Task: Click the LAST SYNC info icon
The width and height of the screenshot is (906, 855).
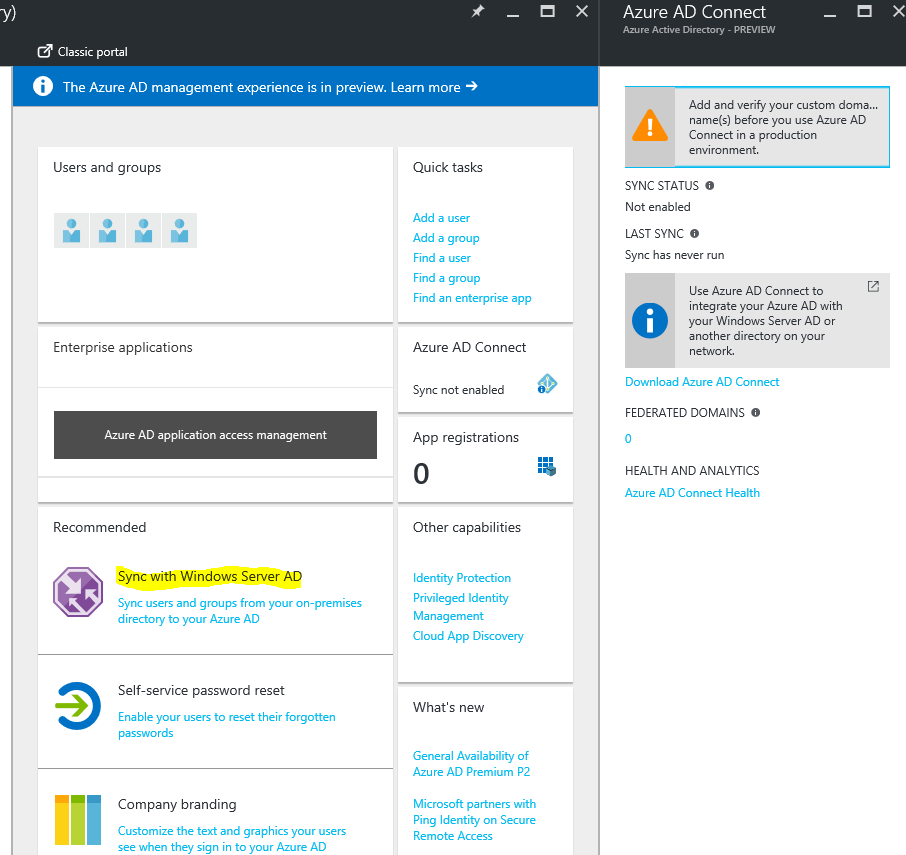Action: click(695, 233)
